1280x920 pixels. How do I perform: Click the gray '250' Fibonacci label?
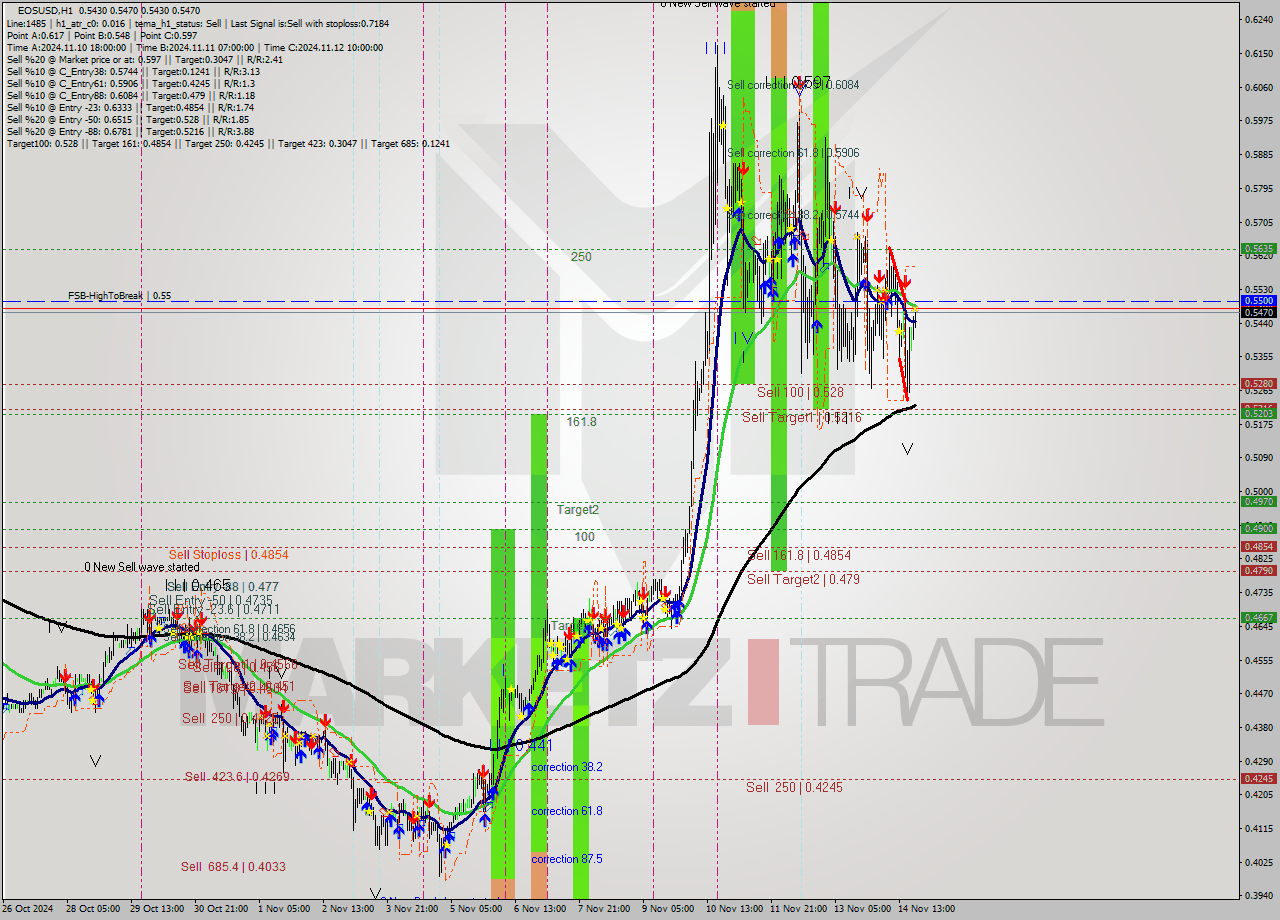[x=581, y=257]
